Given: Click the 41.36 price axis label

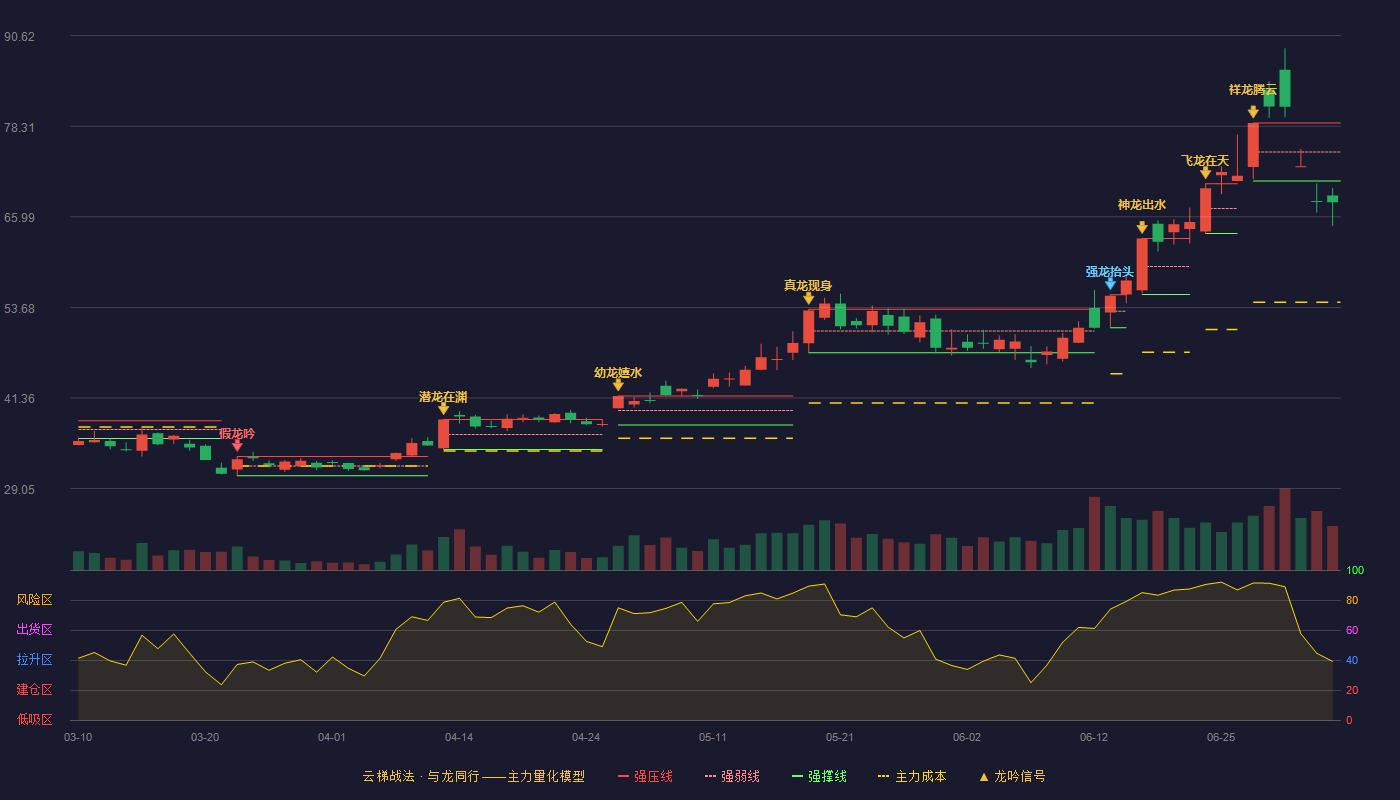Looking at the screenshot, I should [x=20, y=398].
